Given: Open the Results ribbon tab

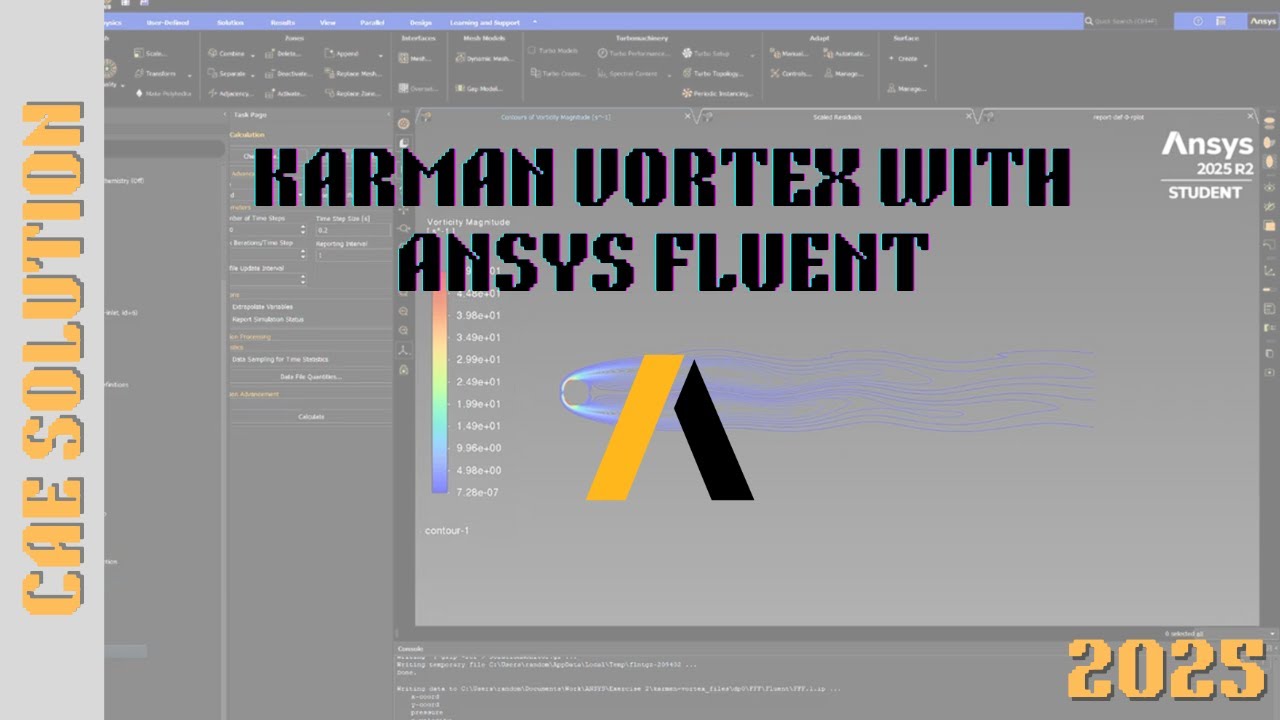Looking at the screenshot, I should point(282,22).
